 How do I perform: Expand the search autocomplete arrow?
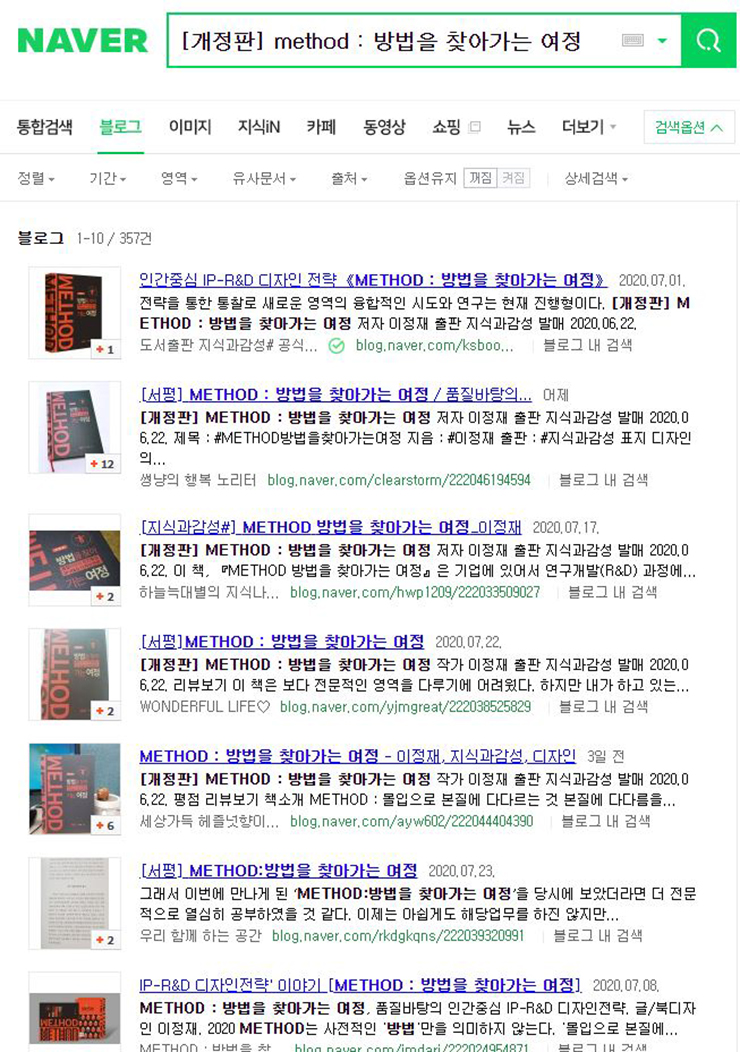tap(662, 41)
